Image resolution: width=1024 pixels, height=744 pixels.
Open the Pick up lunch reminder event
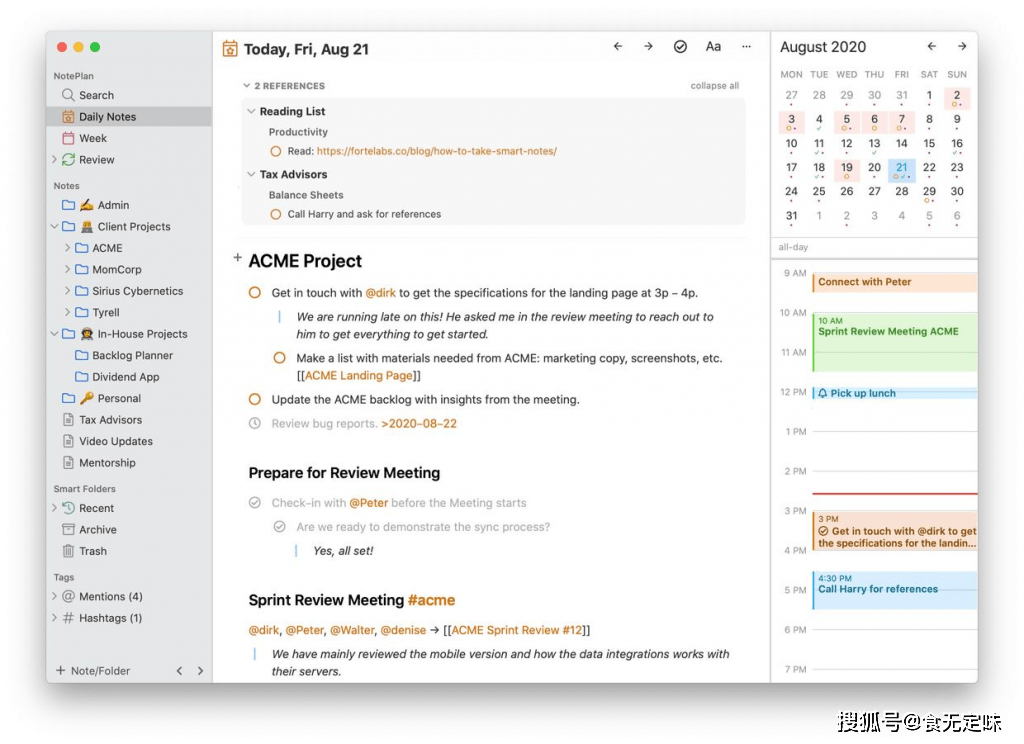coord(895,393)
